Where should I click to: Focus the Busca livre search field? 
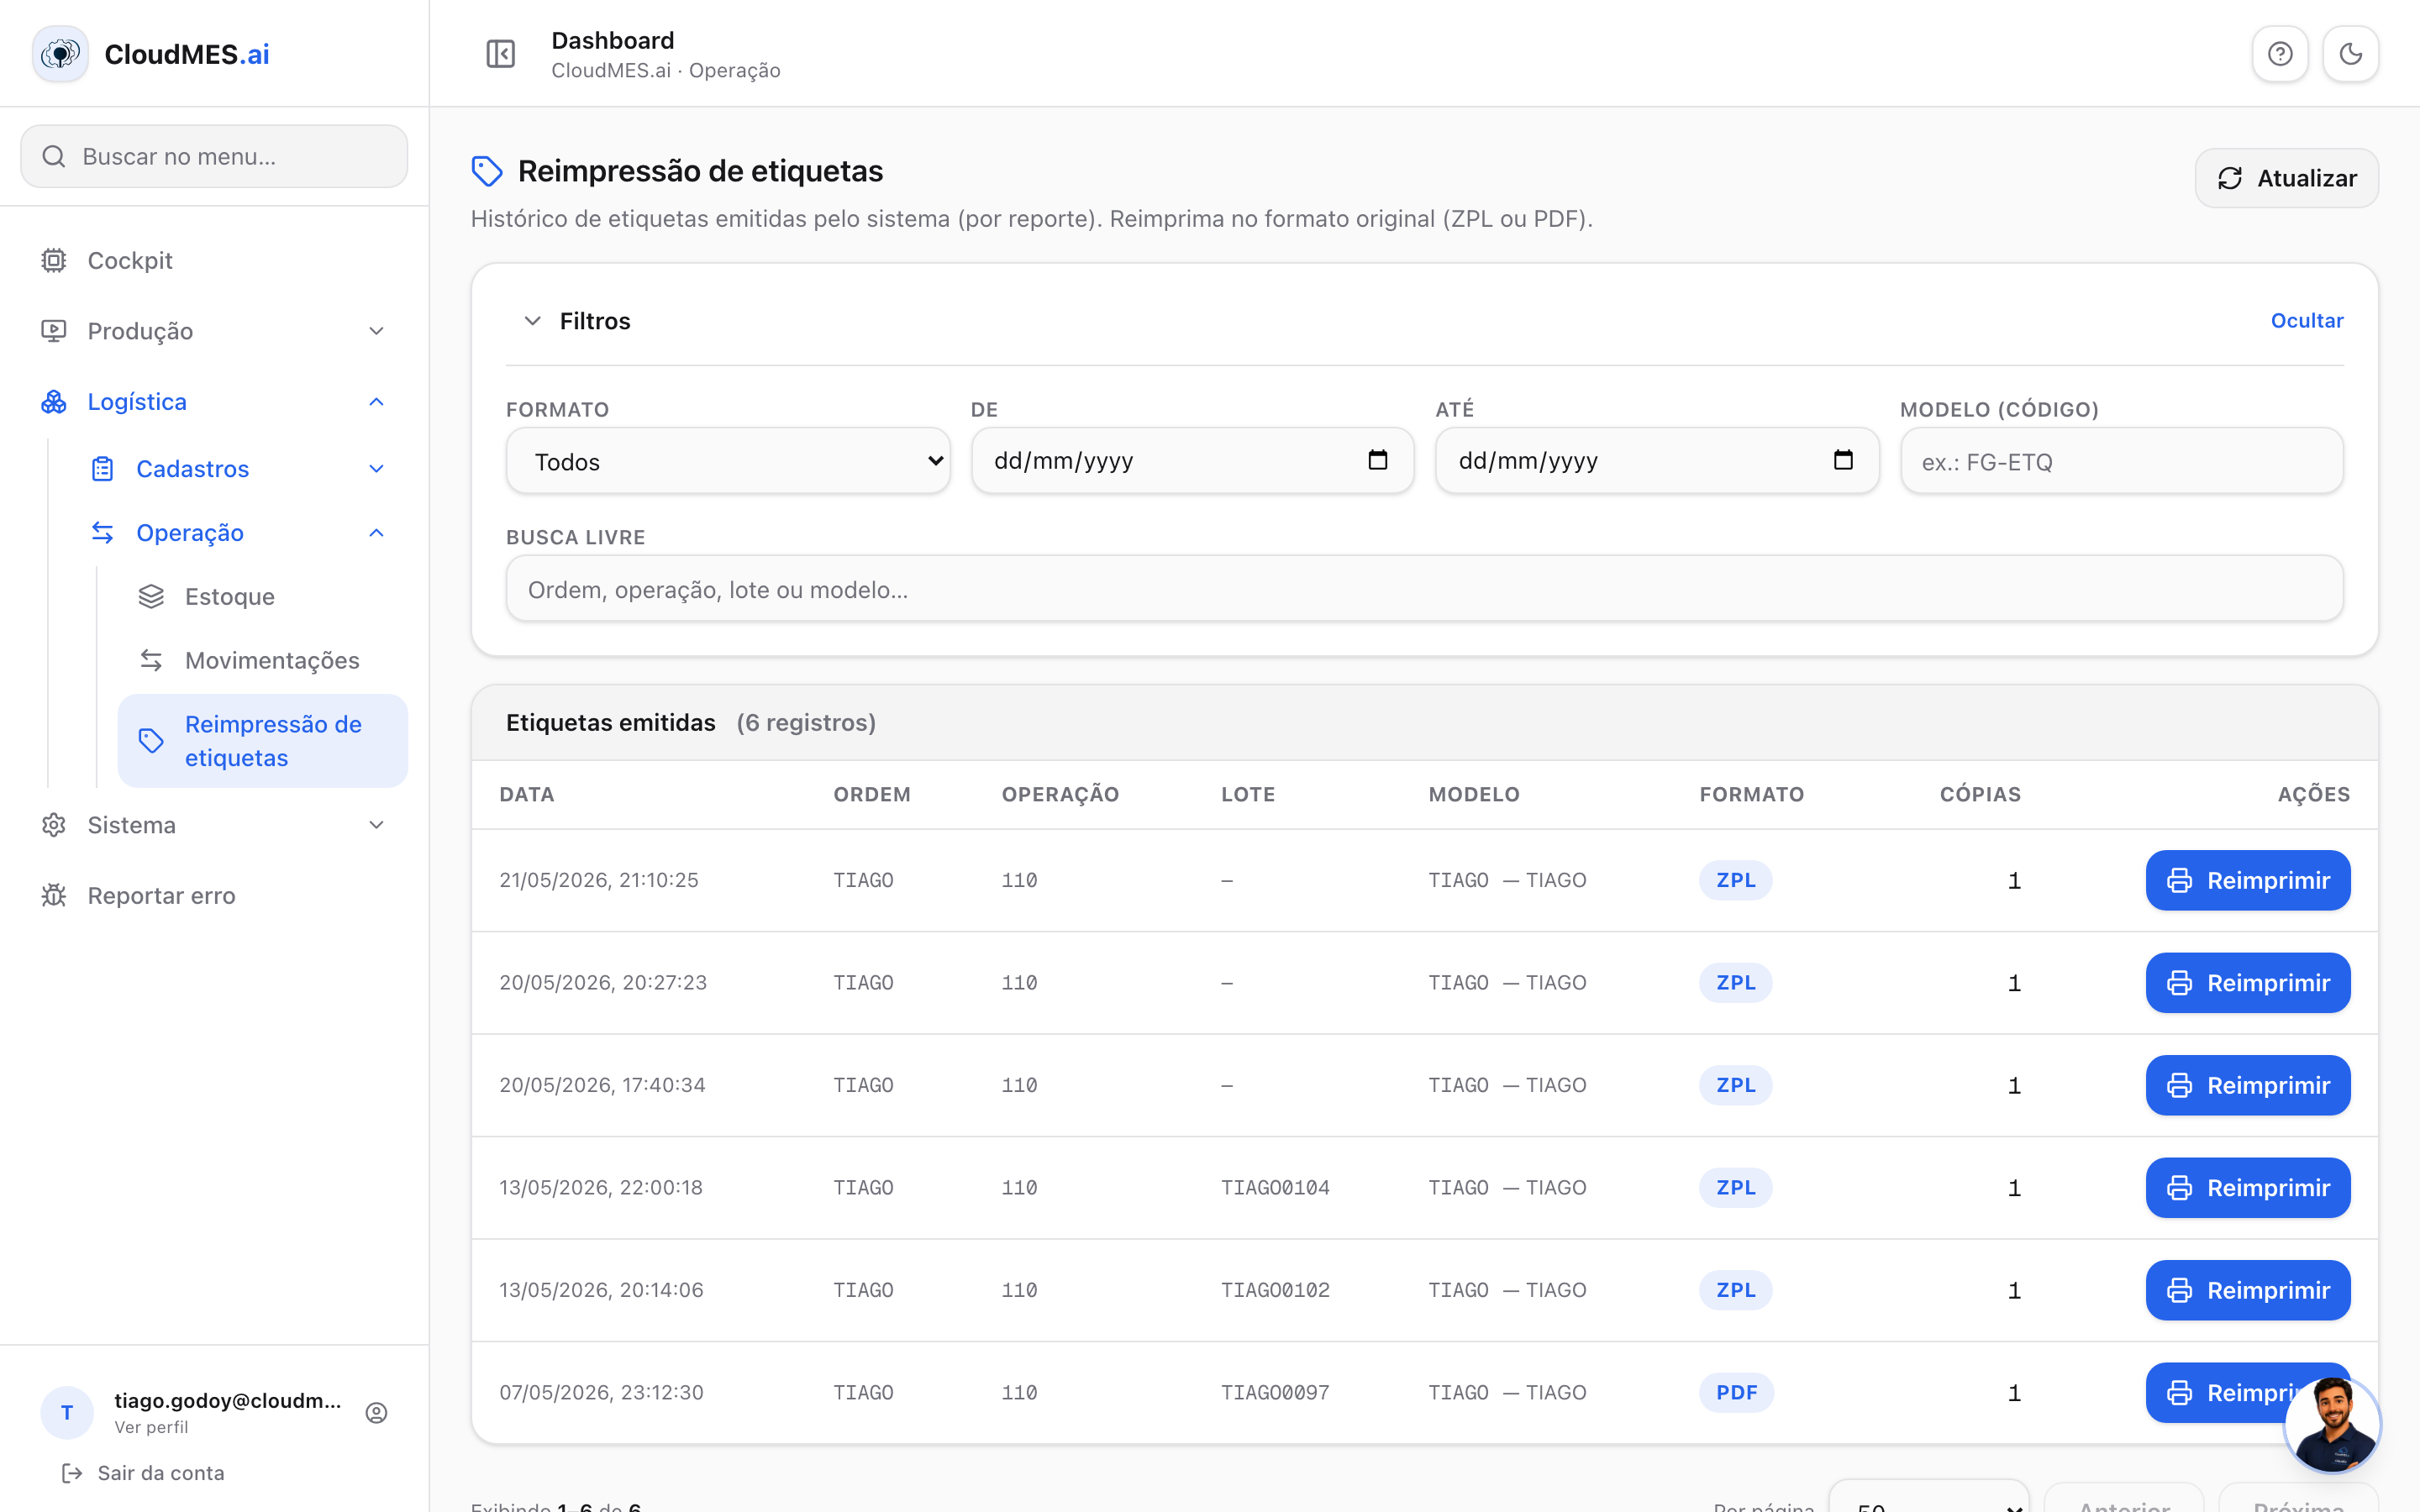tap(1424, 589)
